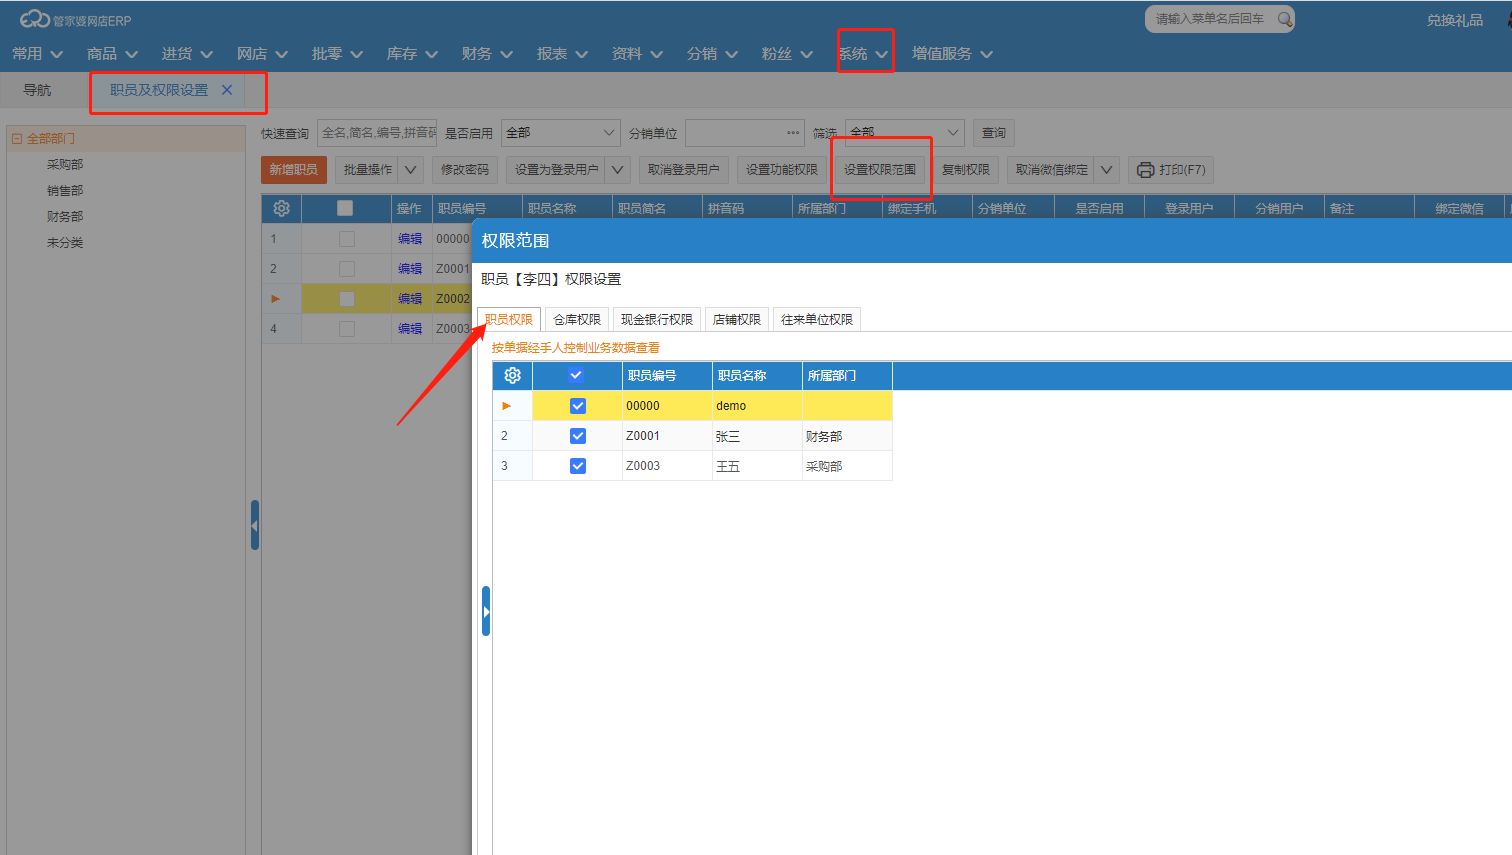
Task: Click the 快速查询 search input field
Action: click(377, 133)
